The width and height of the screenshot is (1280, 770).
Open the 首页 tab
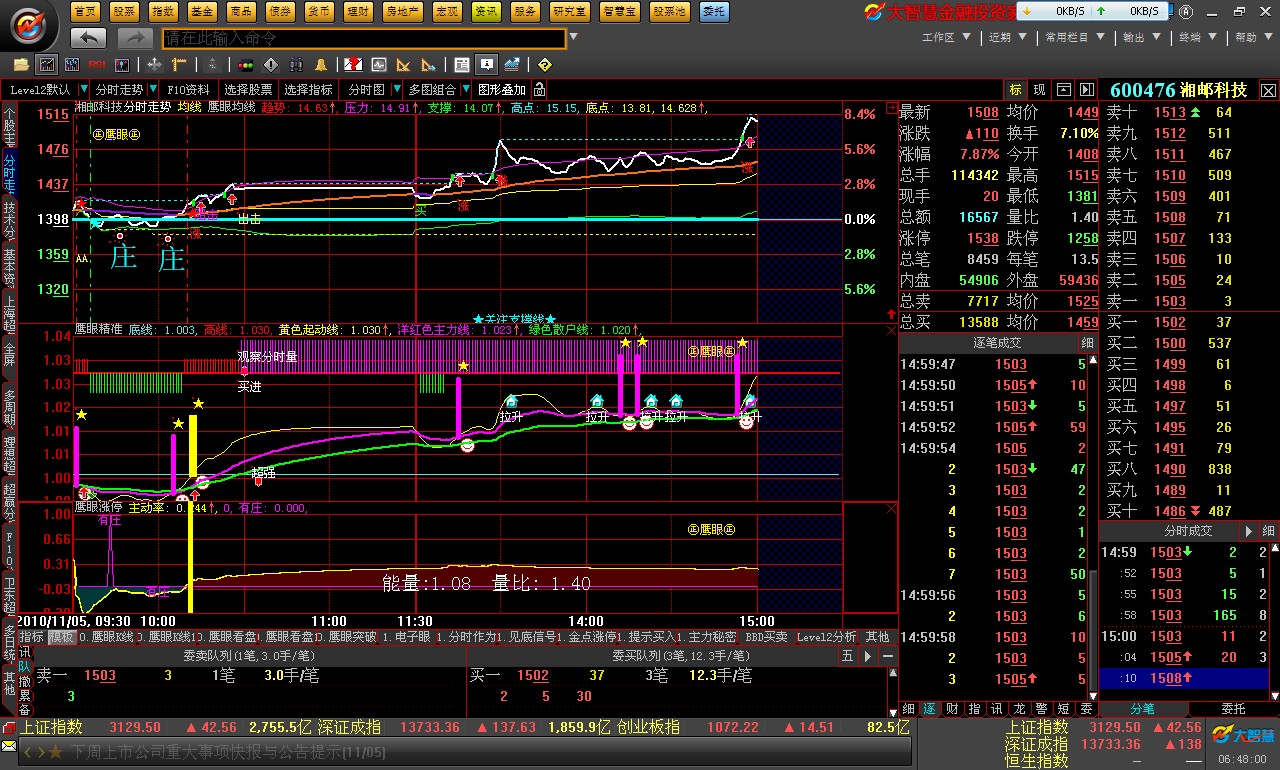(x=86, y=12)
